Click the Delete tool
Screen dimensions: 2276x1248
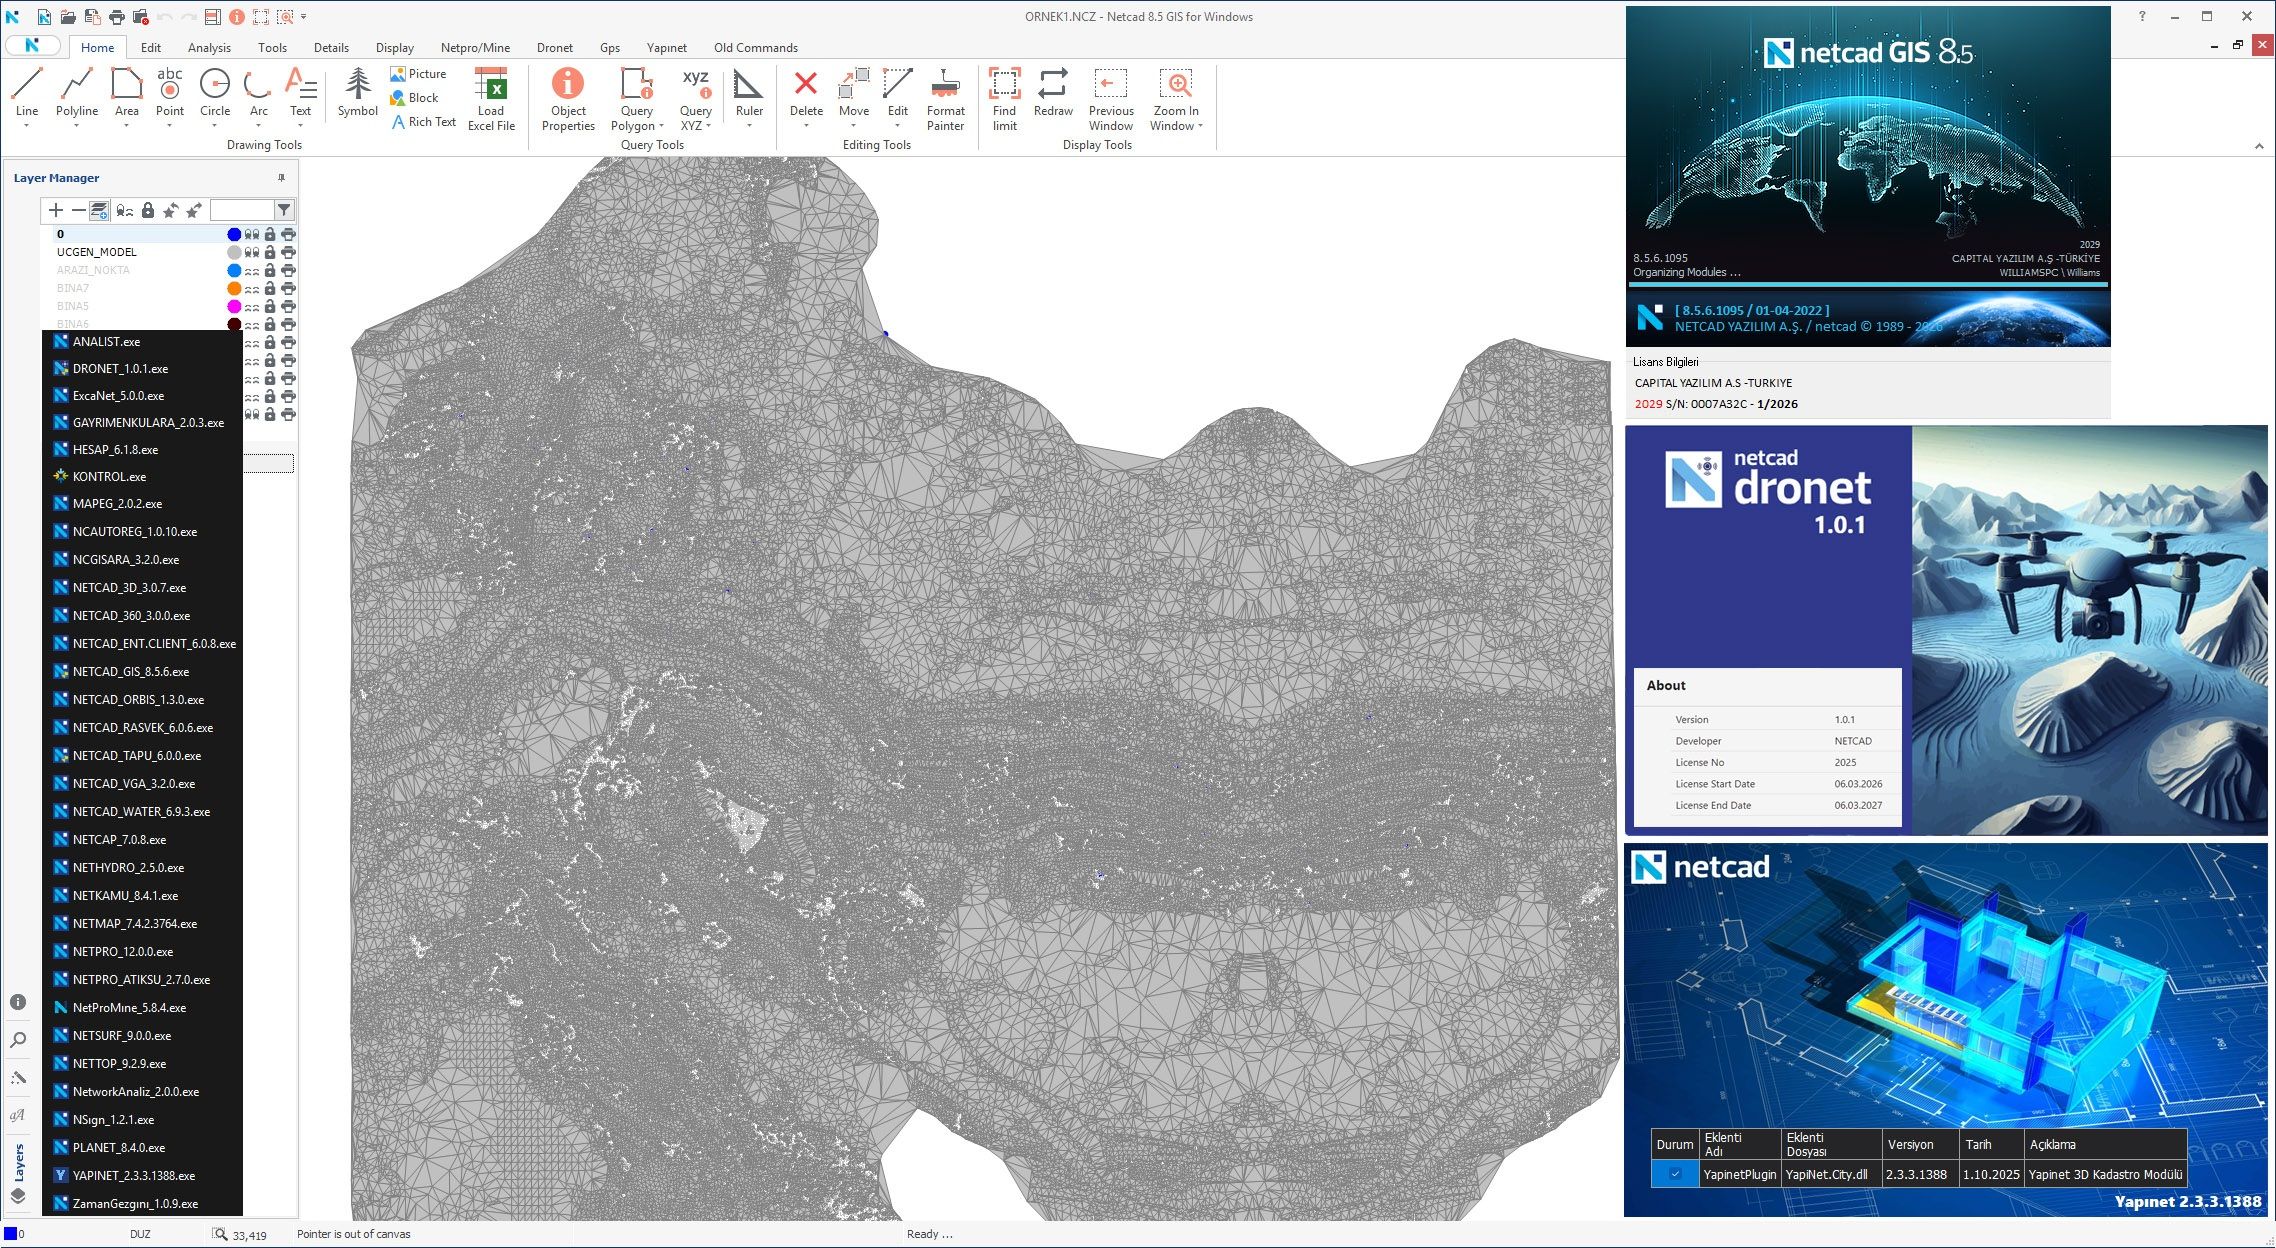[x=806, y=92]
